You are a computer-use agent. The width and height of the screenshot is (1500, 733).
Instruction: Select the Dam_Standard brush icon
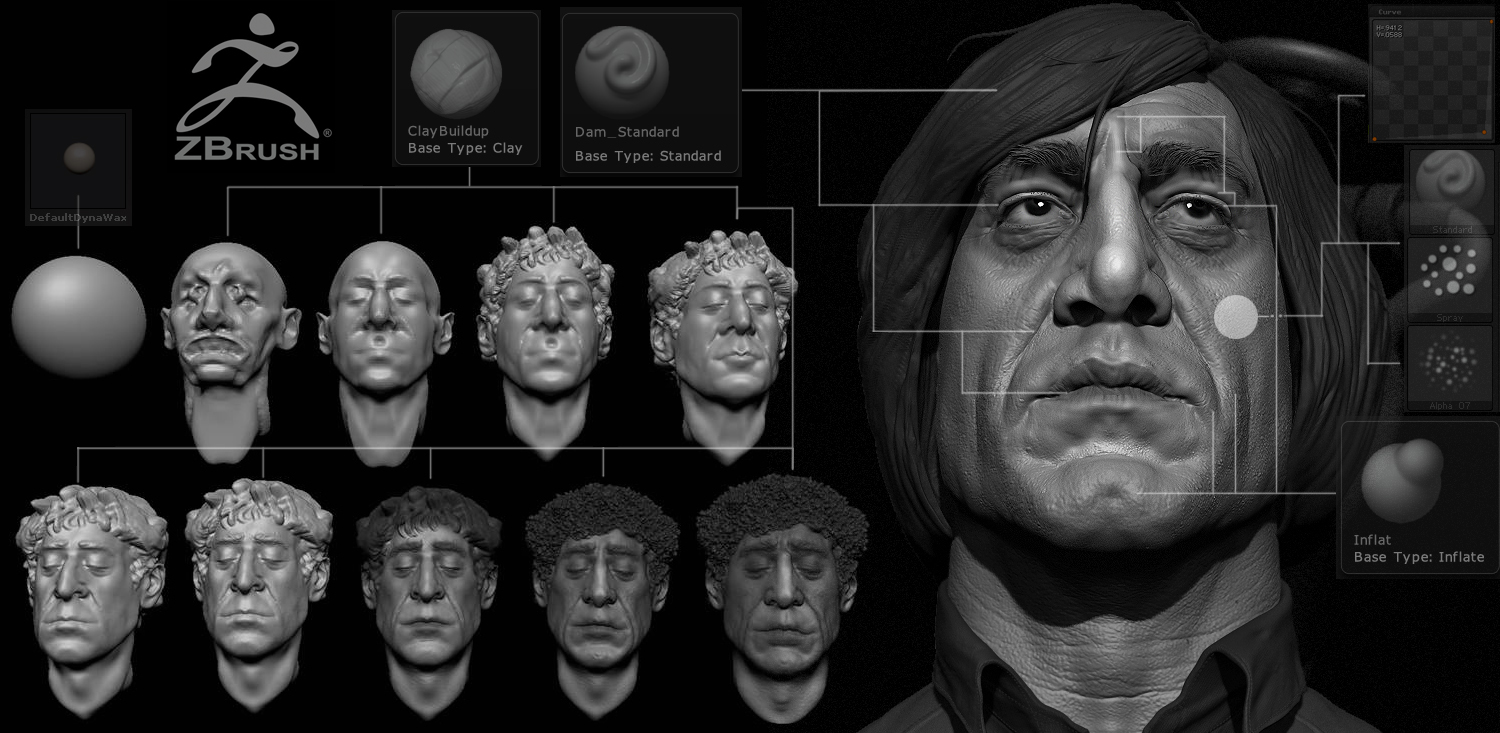click(x=620, y=70)
